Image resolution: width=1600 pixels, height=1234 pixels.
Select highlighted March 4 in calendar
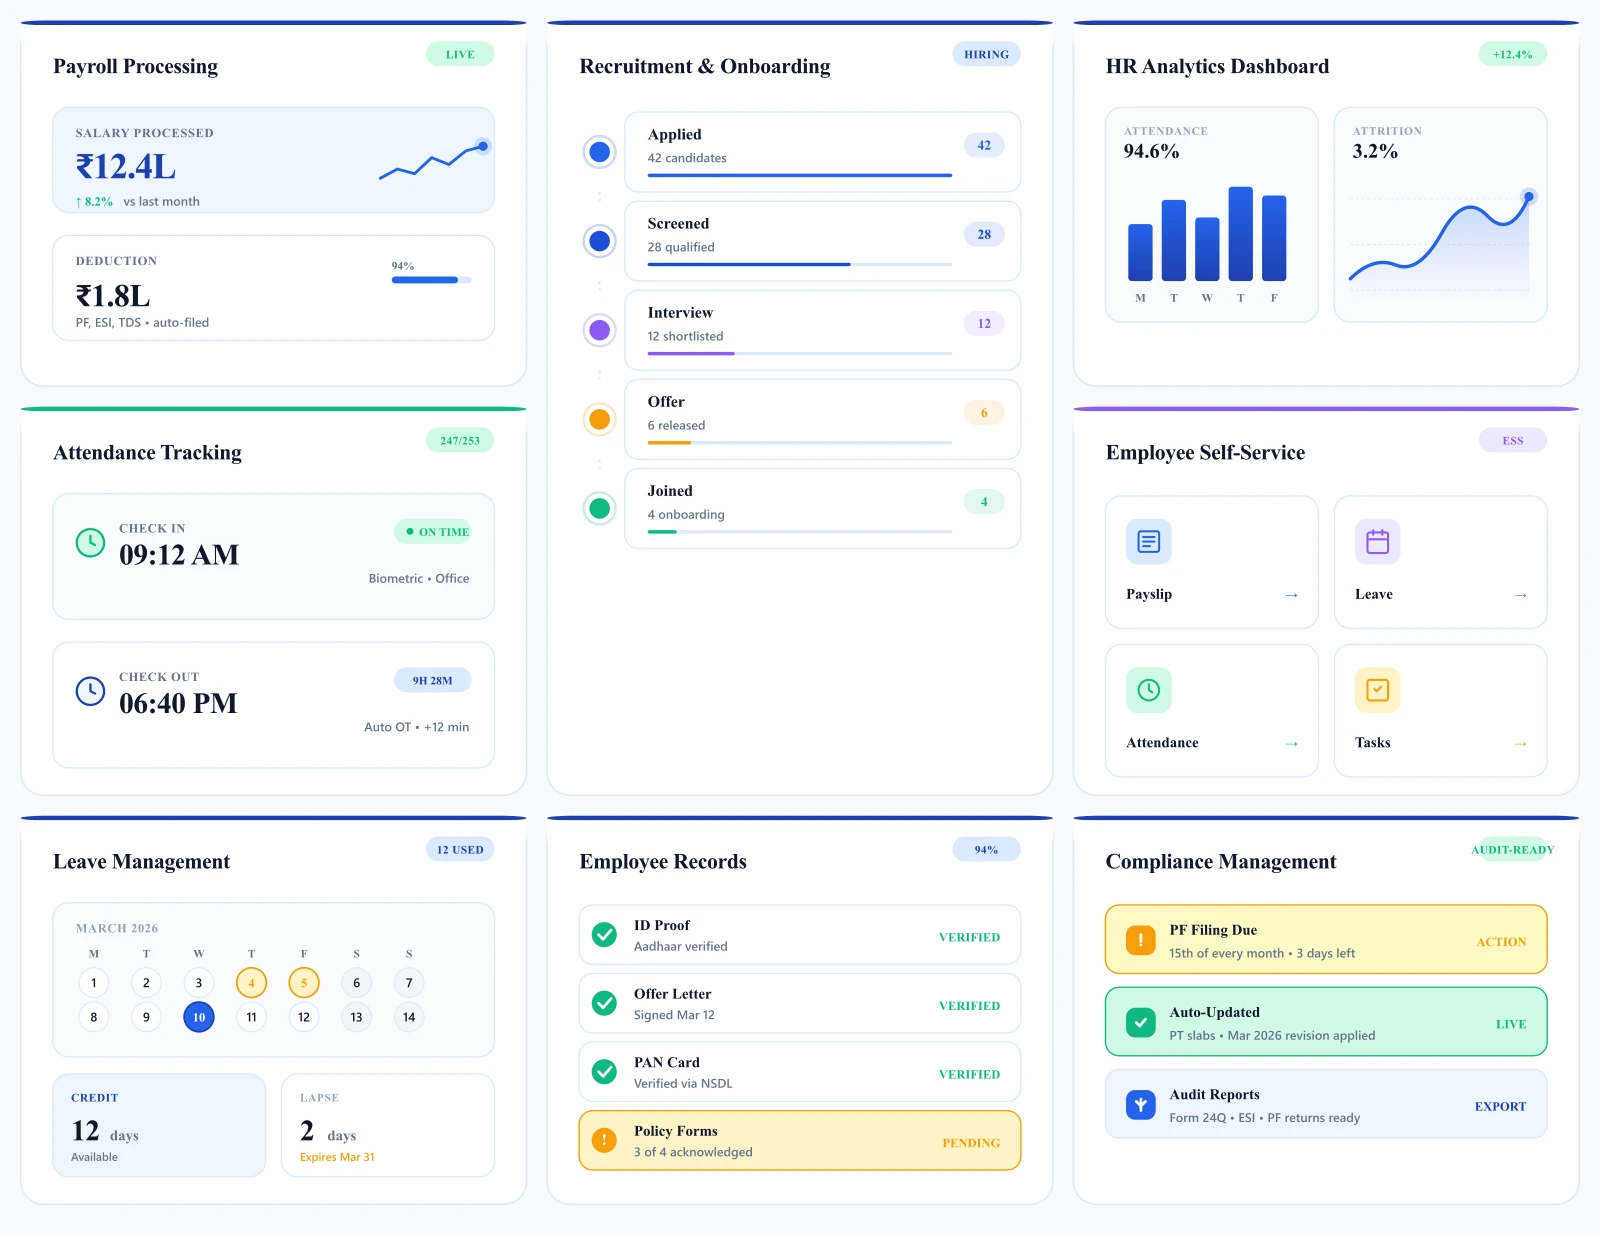[251, 983]
